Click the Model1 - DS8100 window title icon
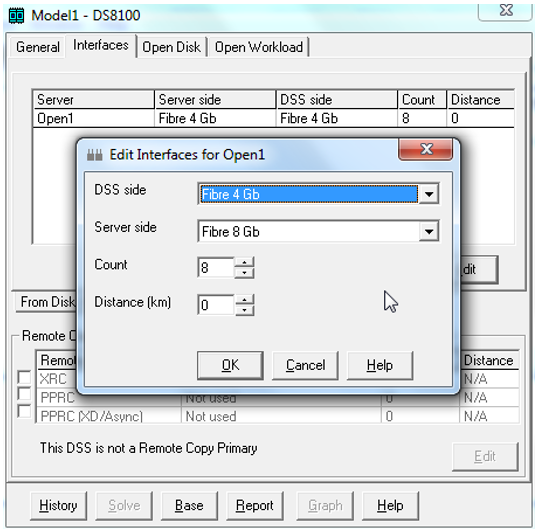Viewport: 536px width, 529px height. tap(16, 16)
